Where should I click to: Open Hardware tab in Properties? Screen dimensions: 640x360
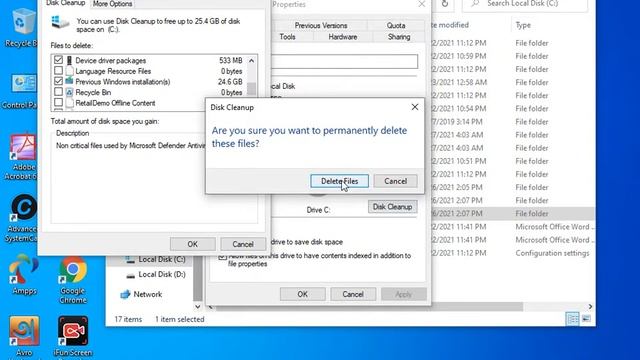342,37
